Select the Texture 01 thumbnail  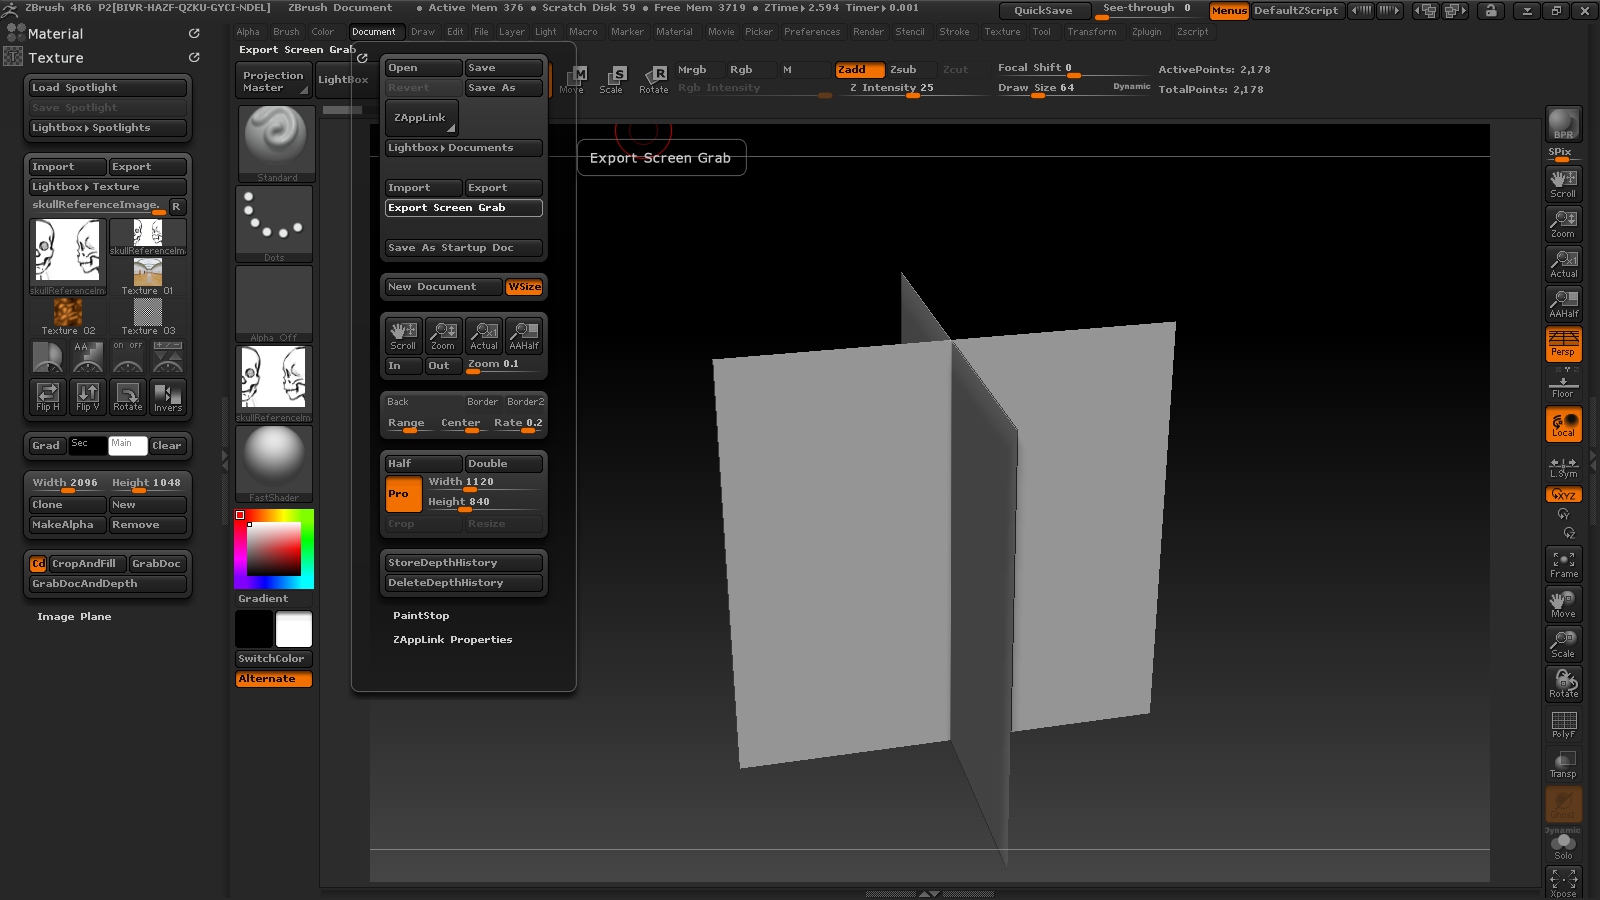click(148, 276)
